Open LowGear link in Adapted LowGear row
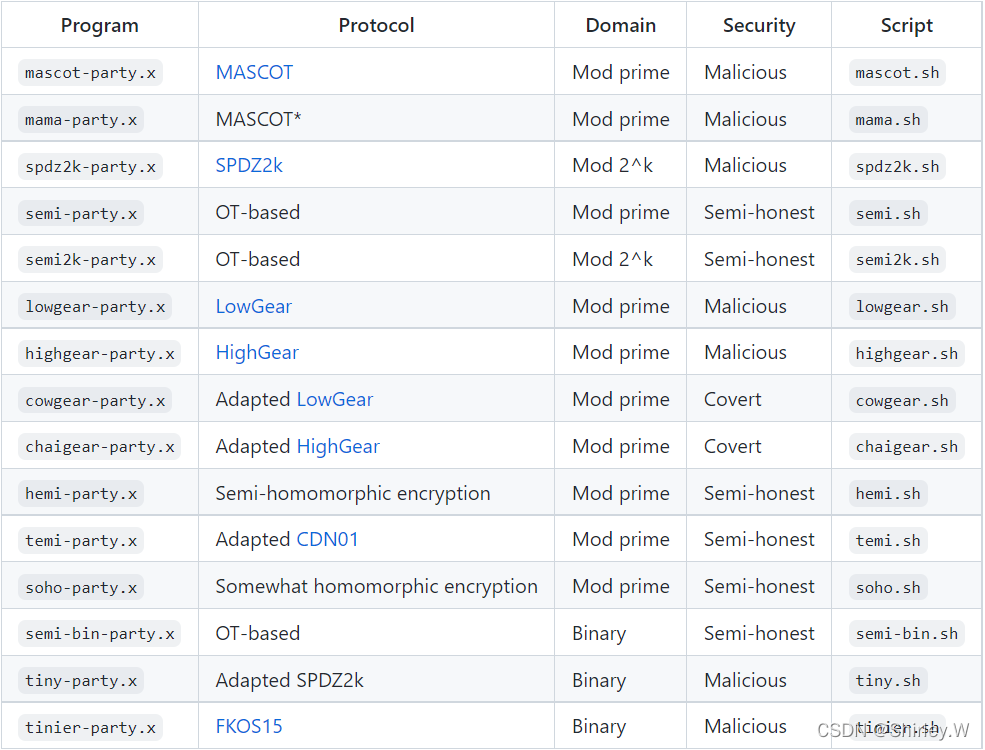 (335, 399)
